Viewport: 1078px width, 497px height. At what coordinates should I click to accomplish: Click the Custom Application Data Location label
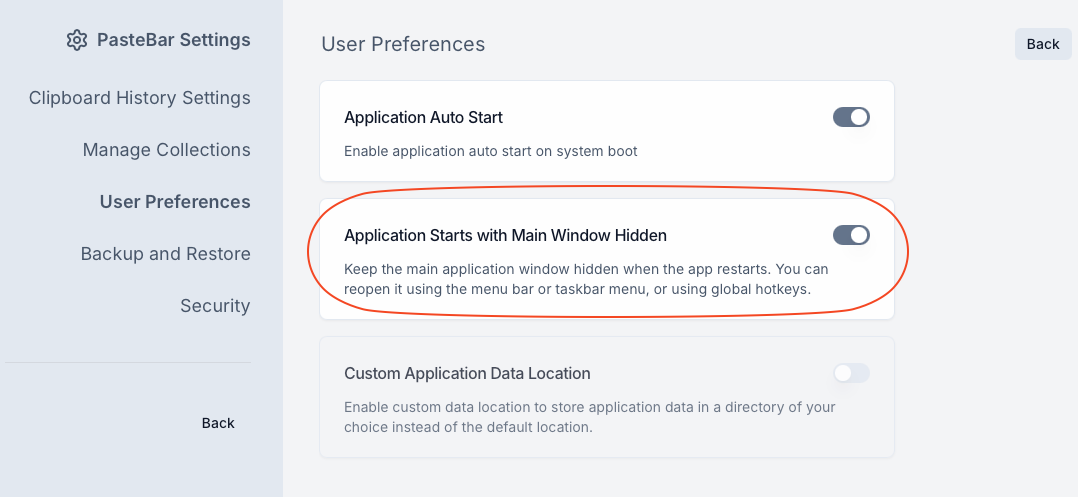[x=467, y=373]
